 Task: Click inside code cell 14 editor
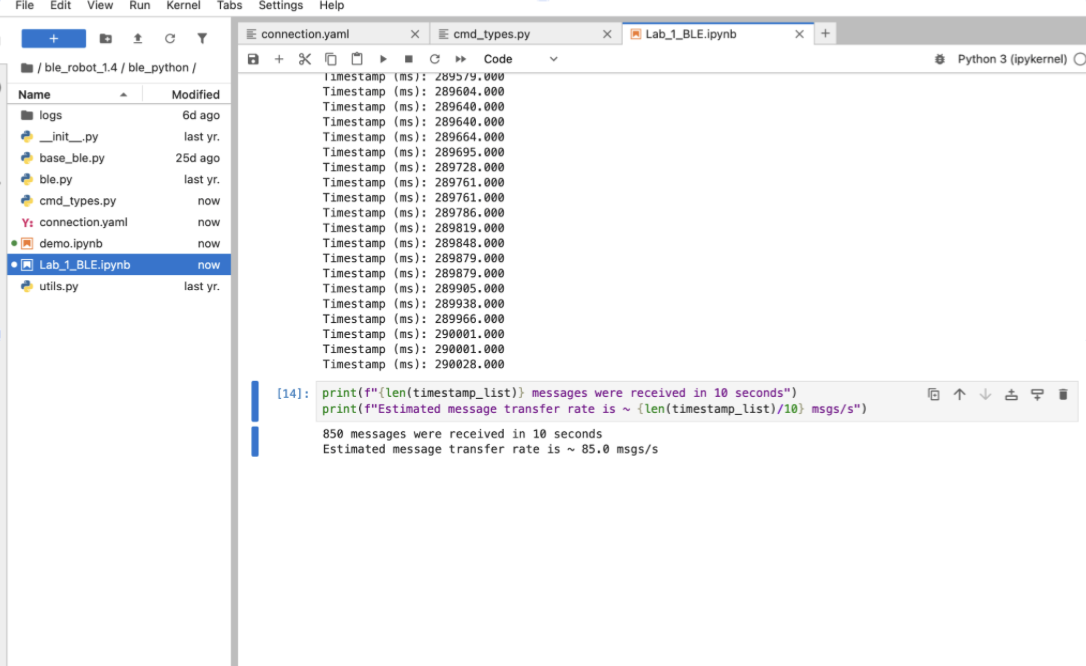tap(600, 401)
